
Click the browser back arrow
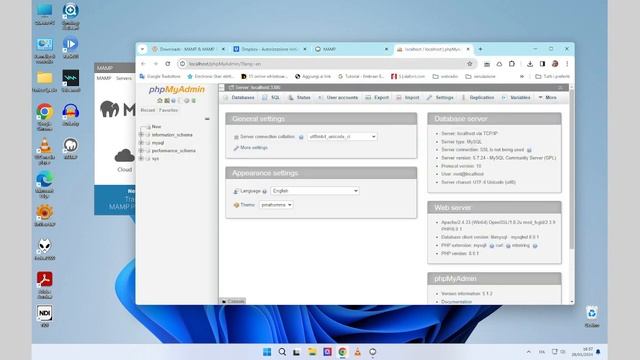(x=143, y=64)
